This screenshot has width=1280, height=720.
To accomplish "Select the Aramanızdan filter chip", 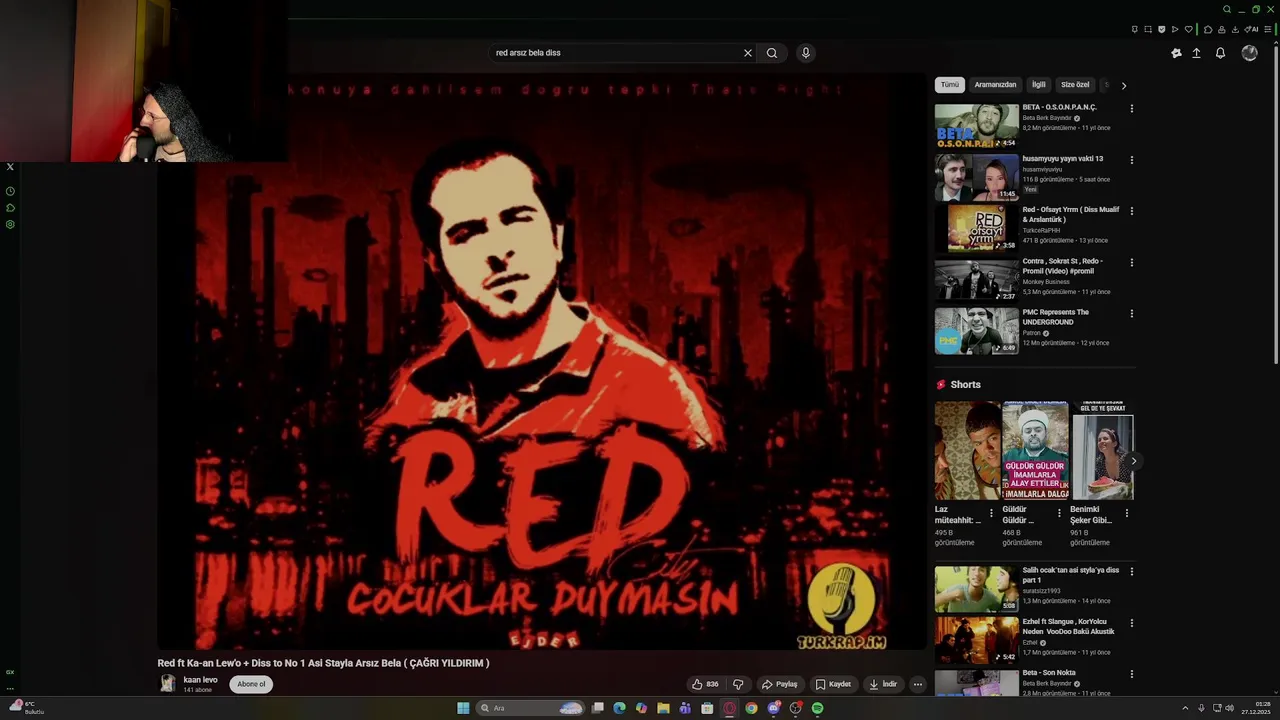I will coord(995,85).
